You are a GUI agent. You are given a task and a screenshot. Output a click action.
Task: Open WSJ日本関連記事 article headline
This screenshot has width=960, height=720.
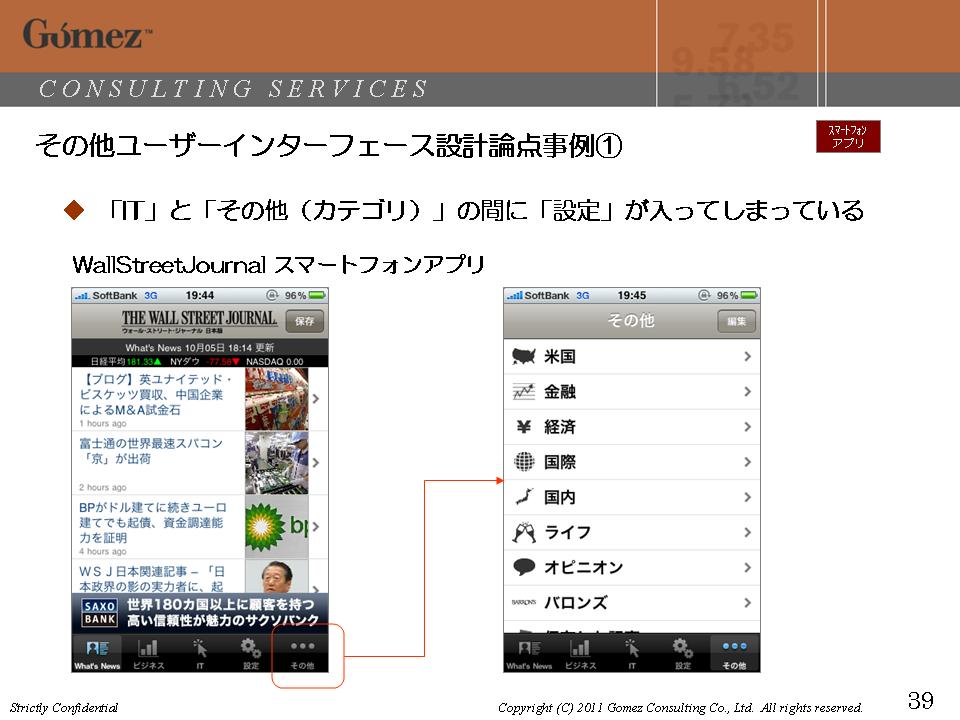pos(152,579)
